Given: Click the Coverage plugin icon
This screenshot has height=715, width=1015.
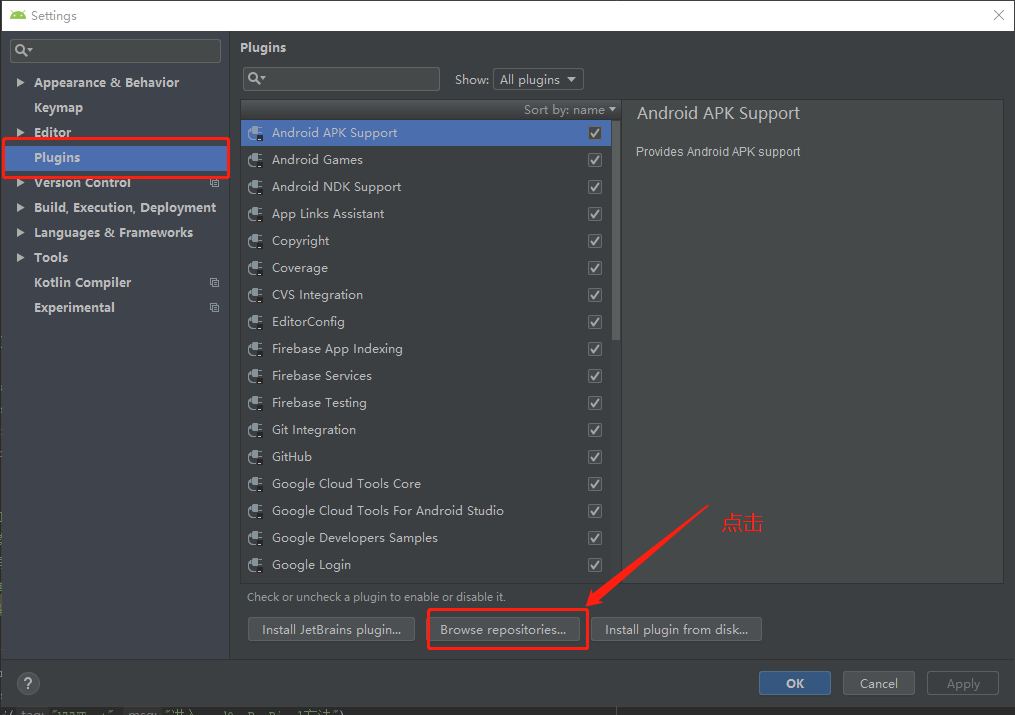Looking at the screenshot, I should click(256, 268).
